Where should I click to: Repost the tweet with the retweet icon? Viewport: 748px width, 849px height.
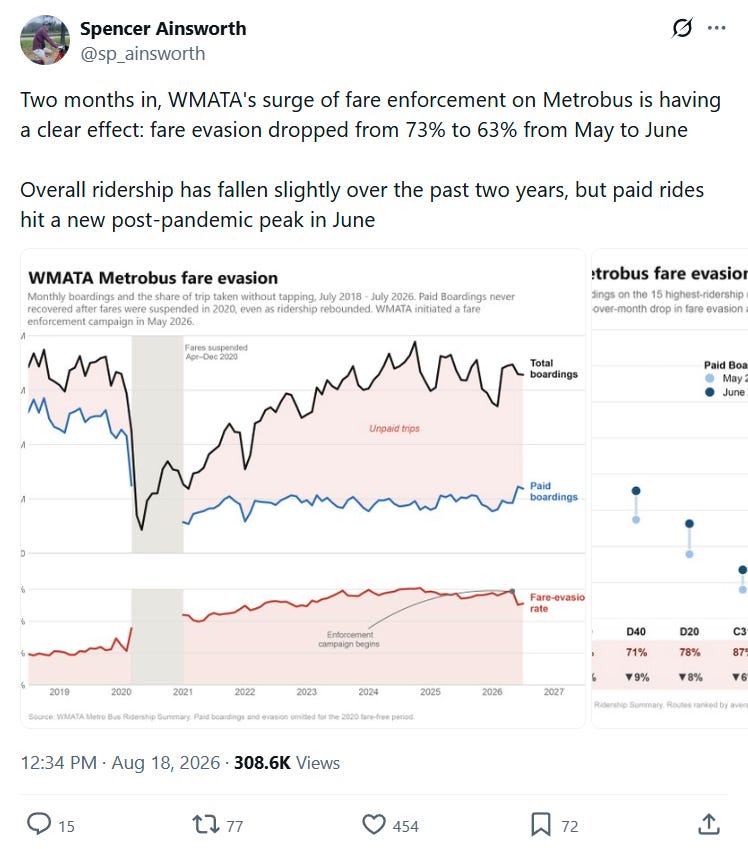point(206,824)
